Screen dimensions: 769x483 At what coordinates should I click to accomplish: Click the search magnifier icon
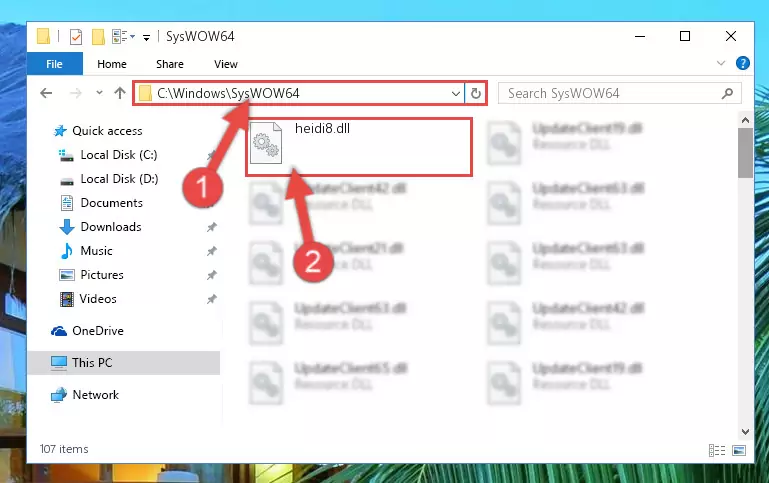(x=728, y=93)
